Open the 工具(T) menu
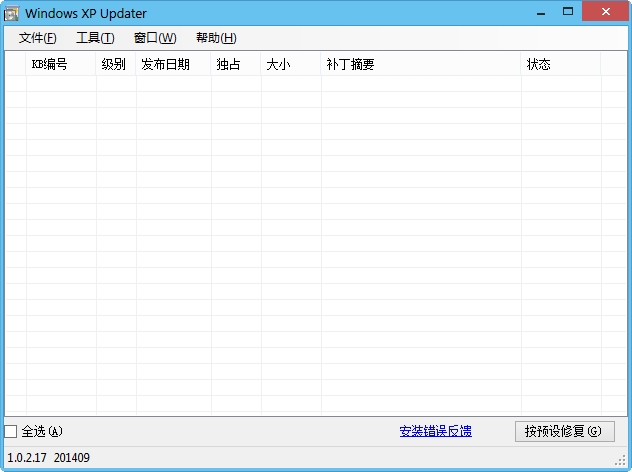The image size is (632, 472). (96, 38)
